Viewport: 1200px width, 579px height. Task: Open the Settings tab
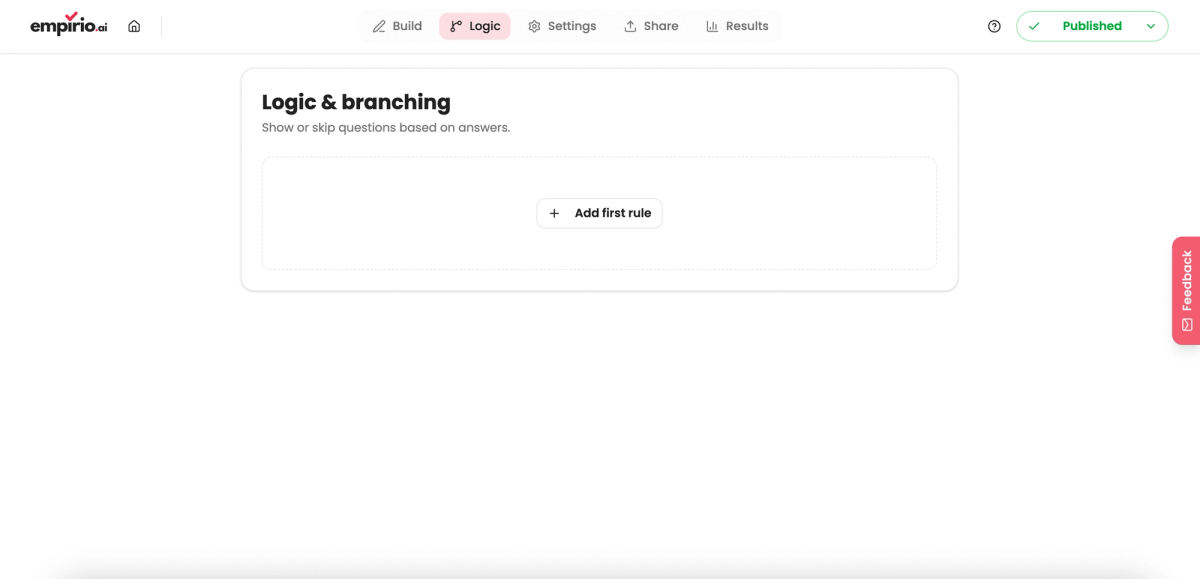pos(562,26)
